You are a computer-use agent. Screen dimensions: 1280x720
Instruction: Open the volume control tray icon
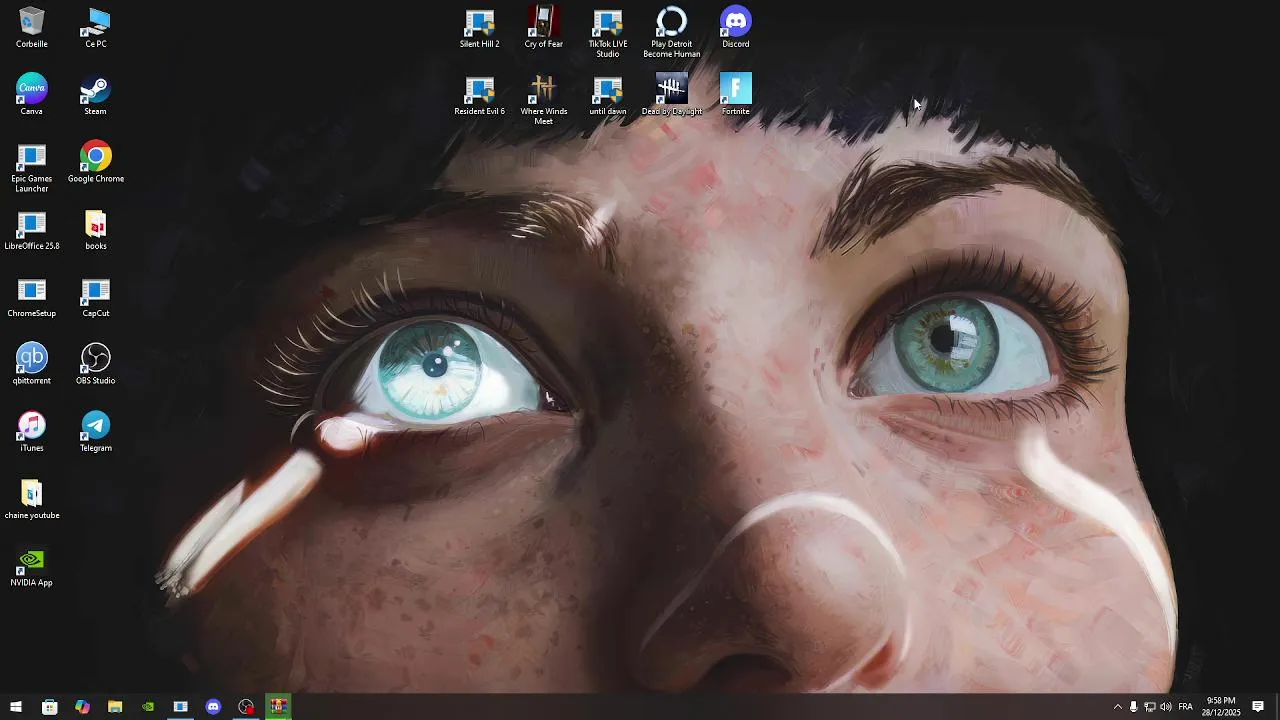click(1166, 707)
